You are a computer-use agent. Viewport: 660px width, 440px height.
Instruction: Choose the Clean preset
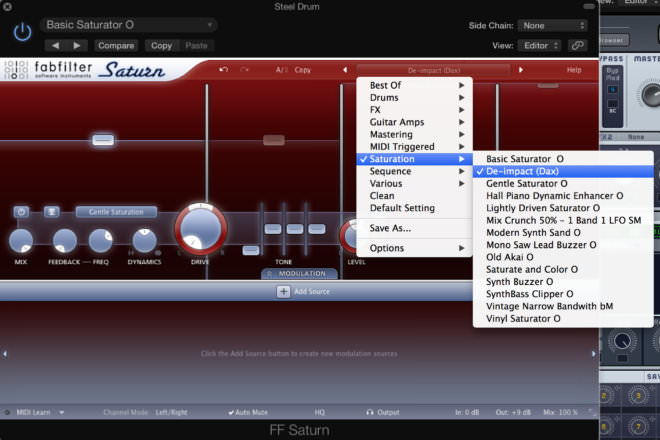coord(415,196)
